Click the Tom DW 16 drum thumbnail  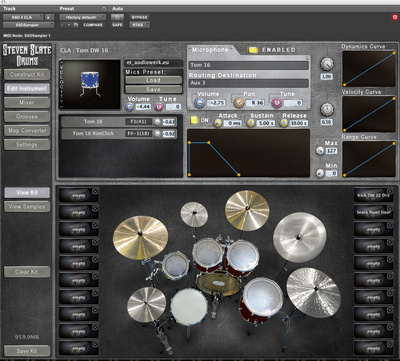[90, 84]
